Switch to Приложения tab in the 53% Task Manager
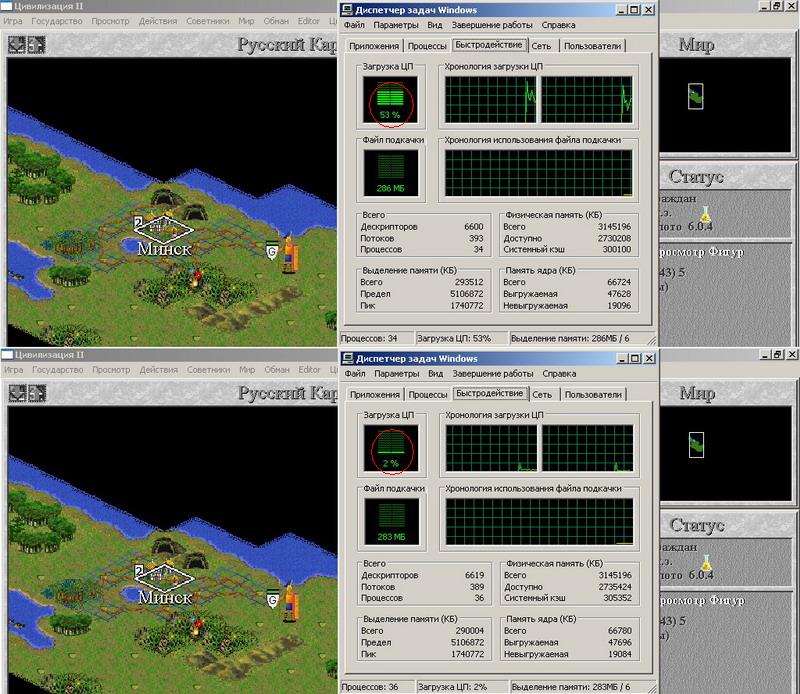Image resolution: width=800 pixels, height=694 pixels. (x=374, y=46)
